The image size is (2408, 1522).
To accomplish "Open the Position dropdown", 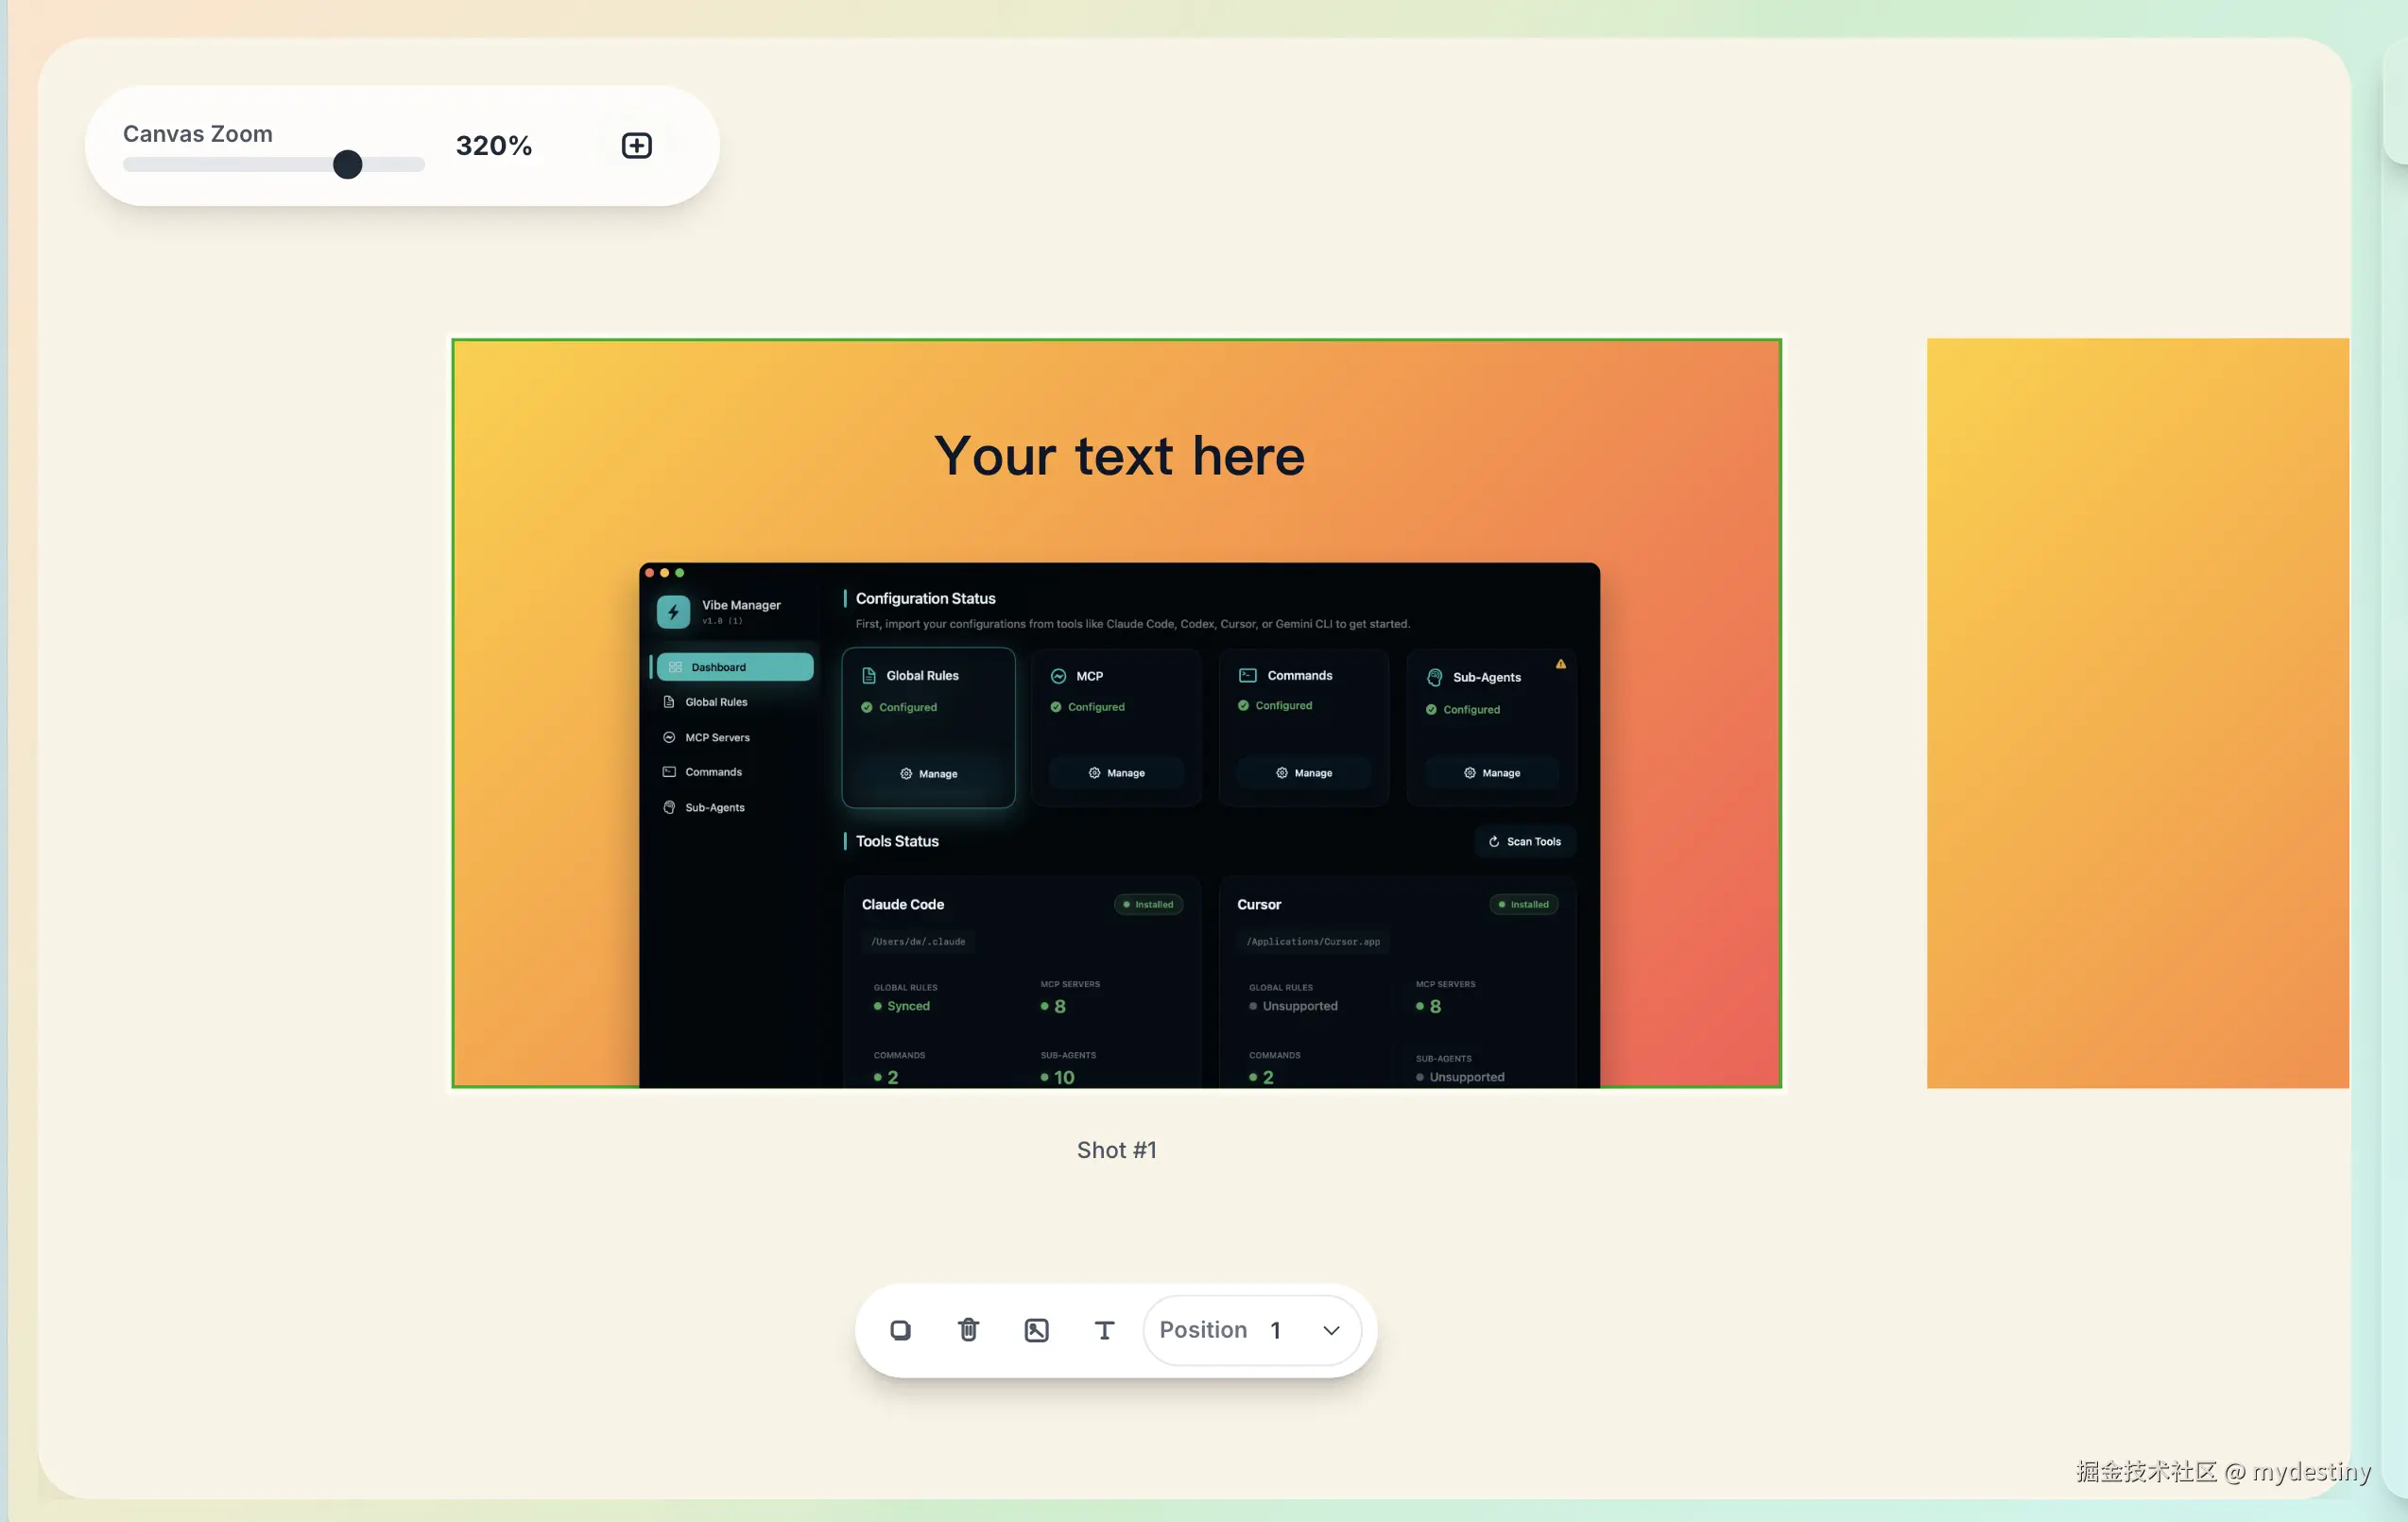I will click(x=1250, y=1330).
